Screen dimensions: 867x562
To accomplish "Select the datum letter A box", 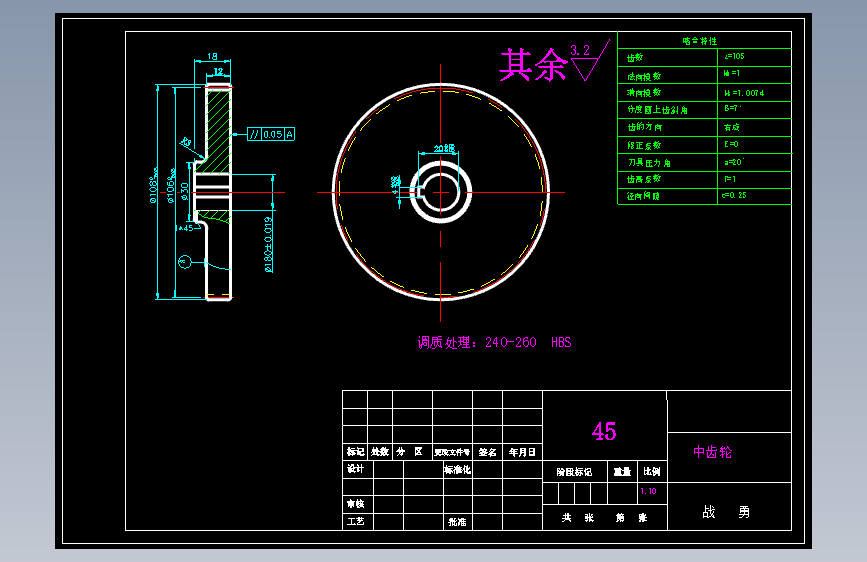I will (290, 134).
